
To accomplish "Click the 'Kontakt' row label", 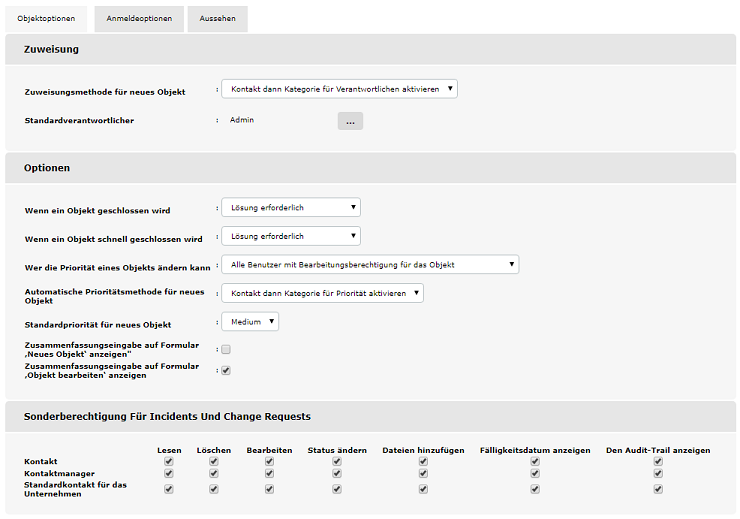I will click(41, 461).
